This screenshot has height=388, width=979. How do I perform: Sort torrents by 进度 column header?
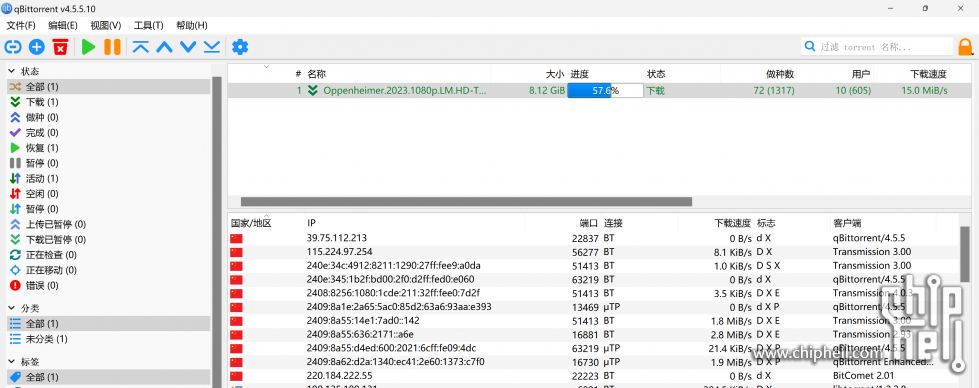pyautogui.click(x=580, y=74)
